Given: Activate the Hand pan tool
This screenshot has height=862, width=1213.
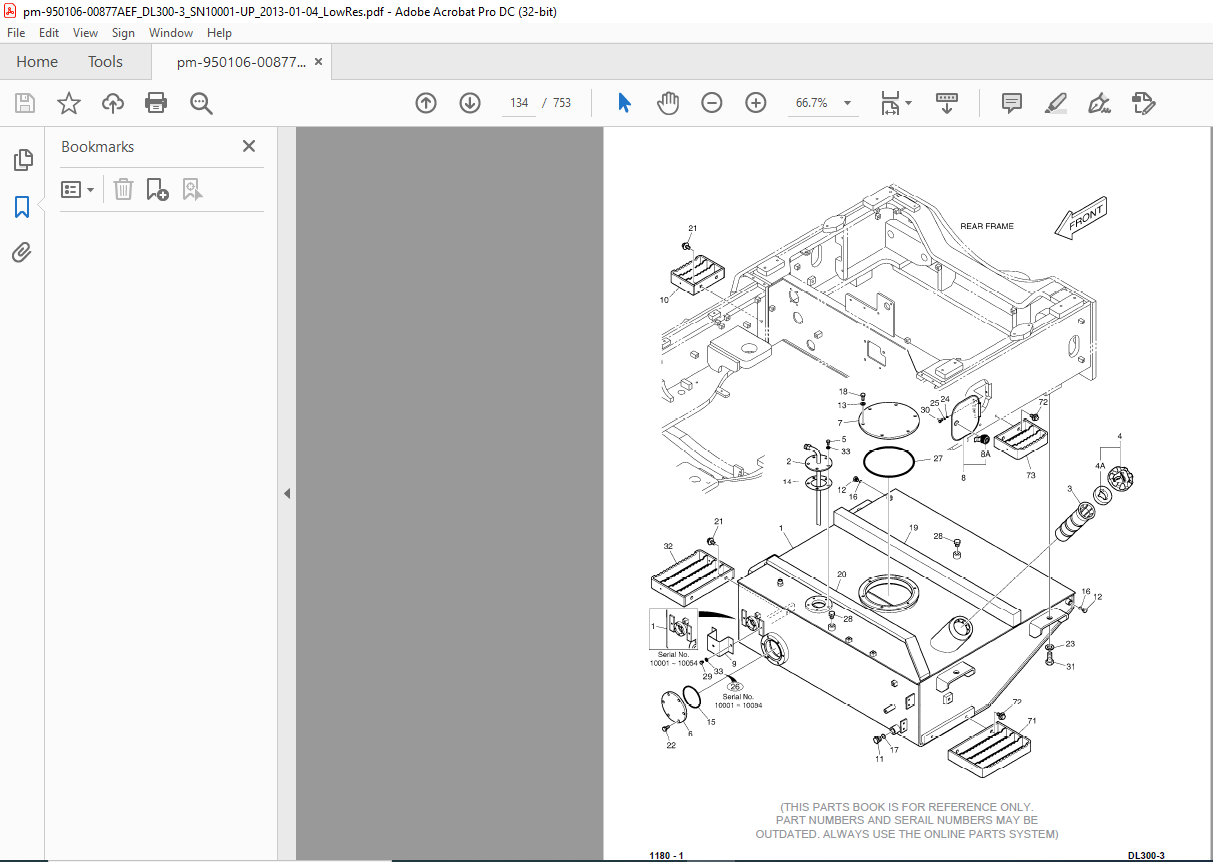Looking at the screenshot, I should coord(668,103).
